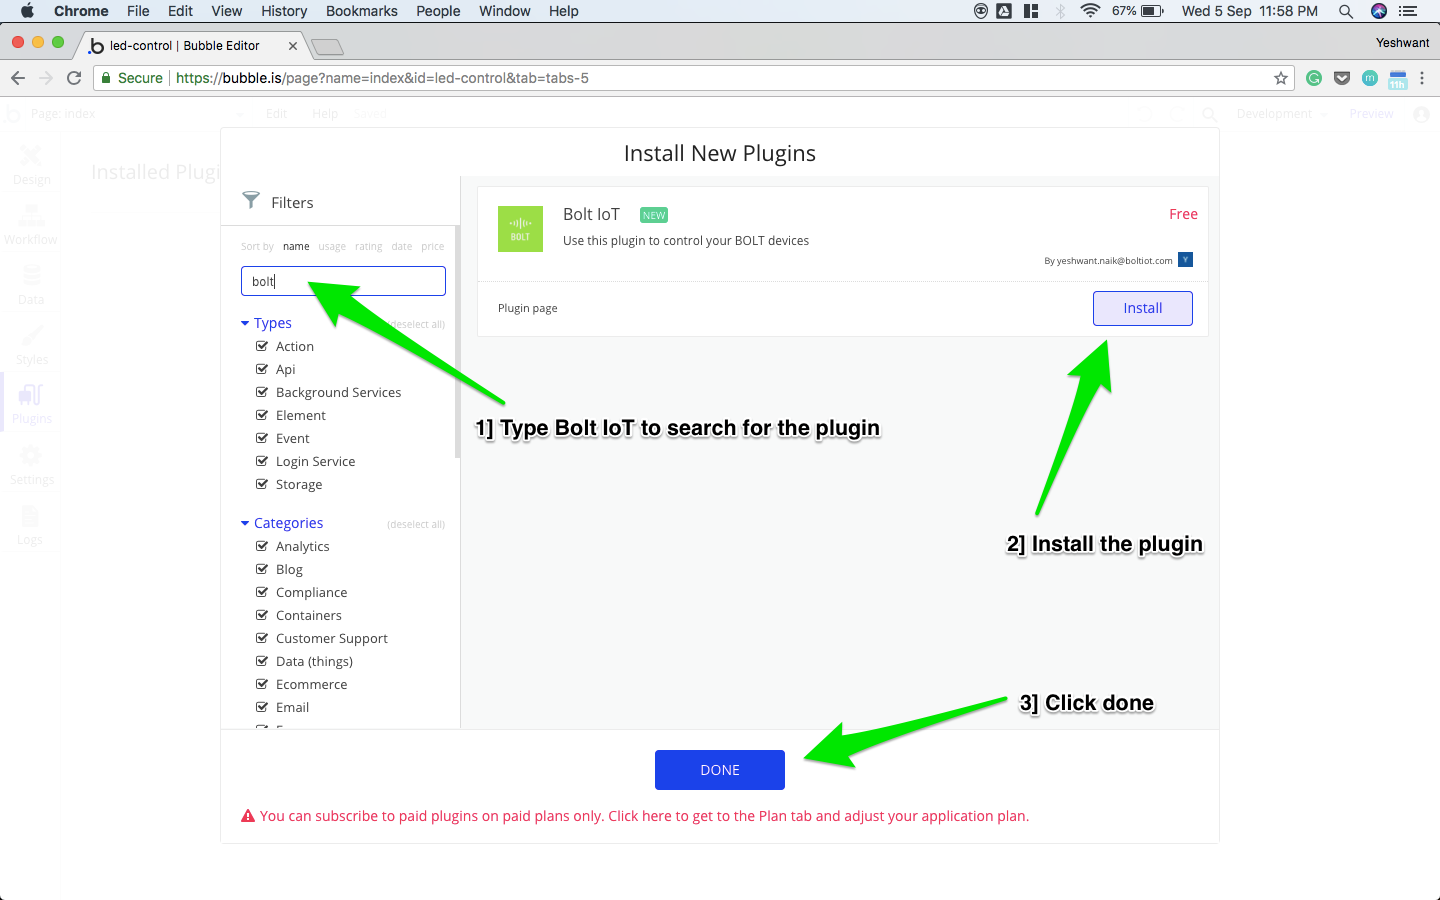Uncheck the Background Services checkbox
Image resolution: width=1440 pixels, height=900 pixels.
point(262,392)
